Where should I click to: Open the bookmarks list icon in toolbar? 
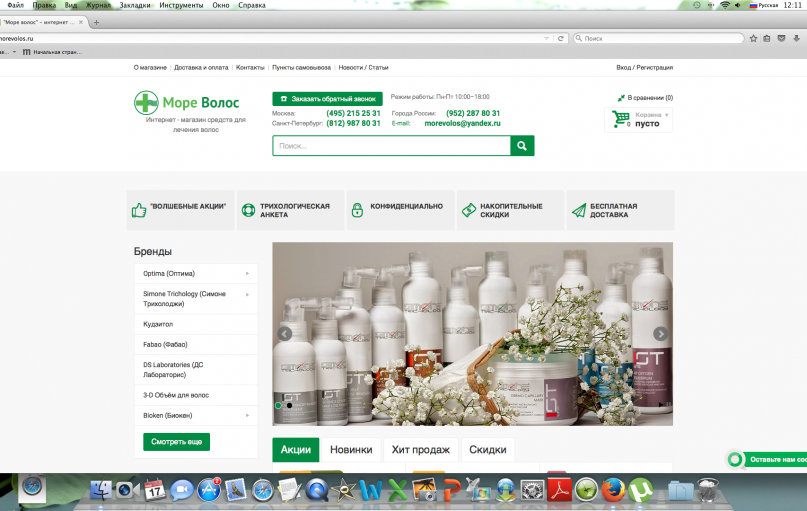767,39
